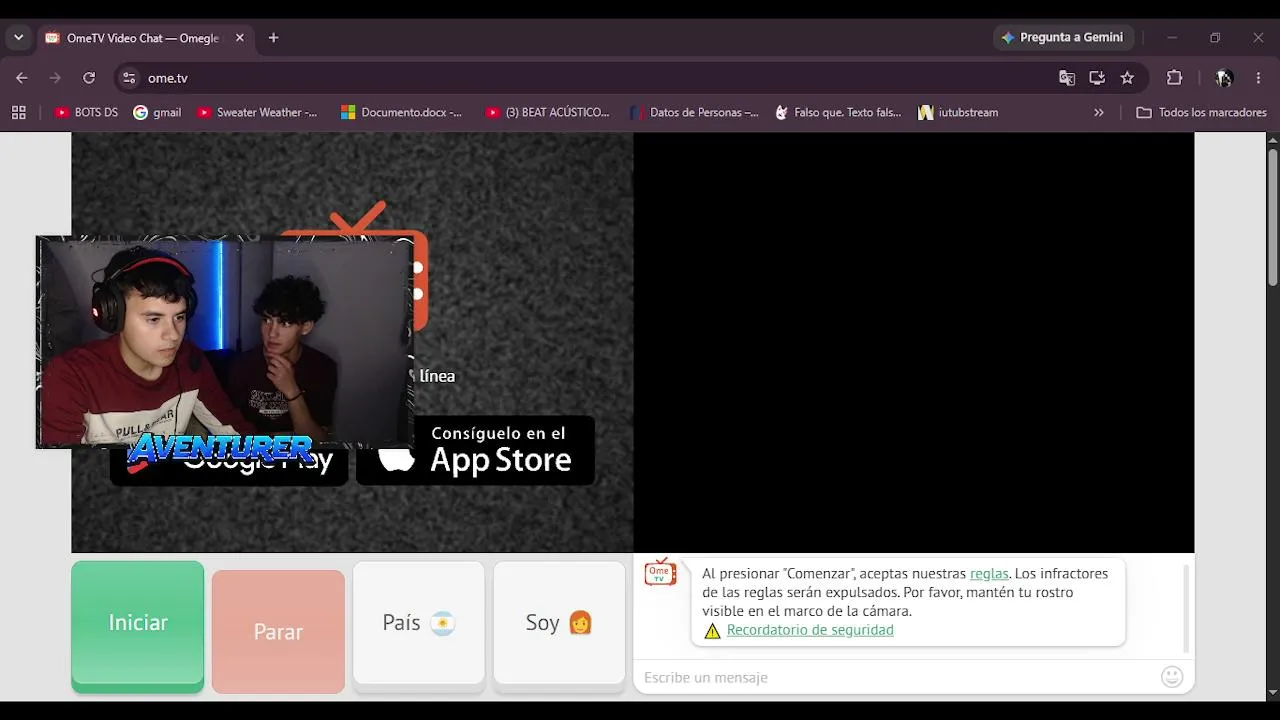Click the install app icon in address bar
The height and width of the screenshot is (720, 1280).
coord(1097,78)
